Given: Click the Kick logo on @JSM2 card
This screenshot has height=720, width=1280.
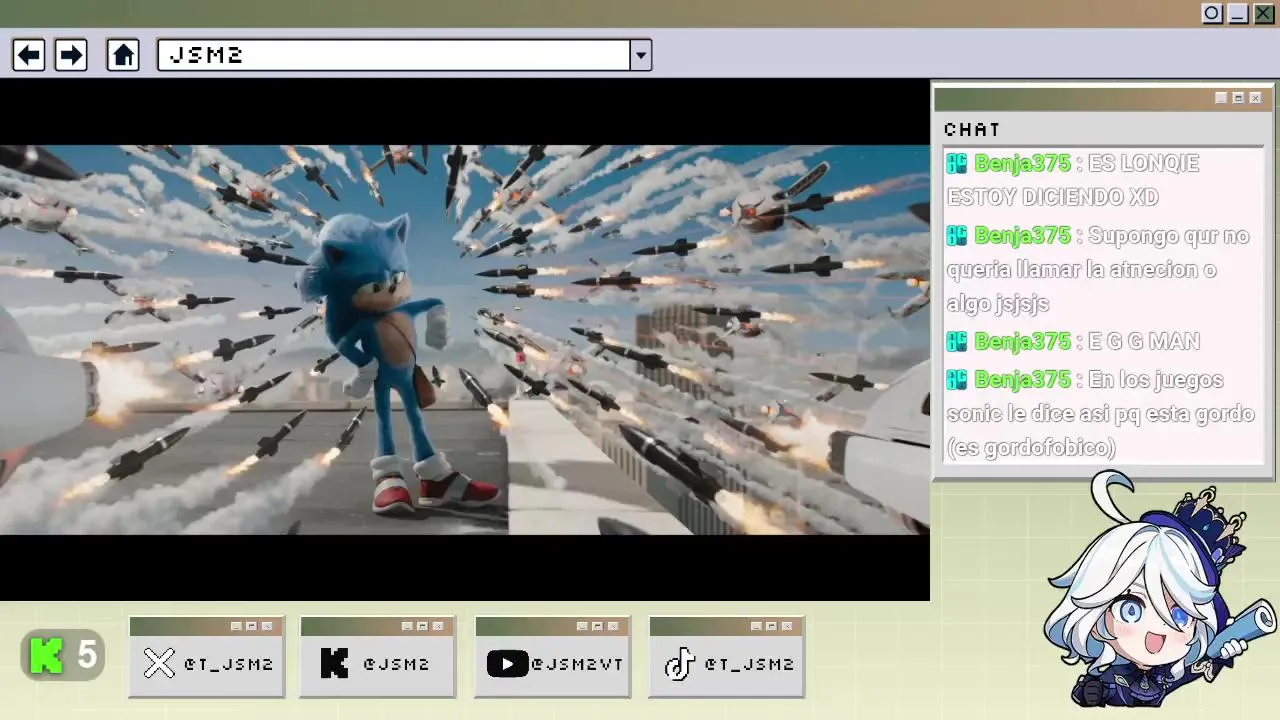Looking at the screenshot, I should pos(334,663).
